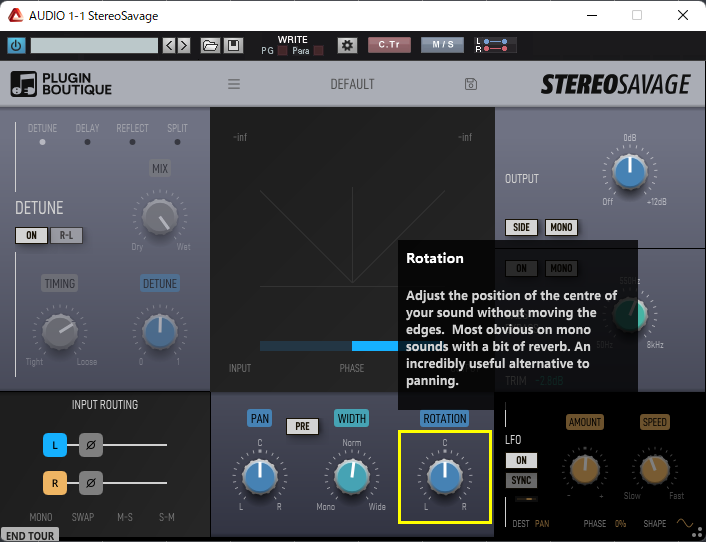Click the green bass frequency knob
The width and height of the screenshot is (706, 542).
pos(630,314)
